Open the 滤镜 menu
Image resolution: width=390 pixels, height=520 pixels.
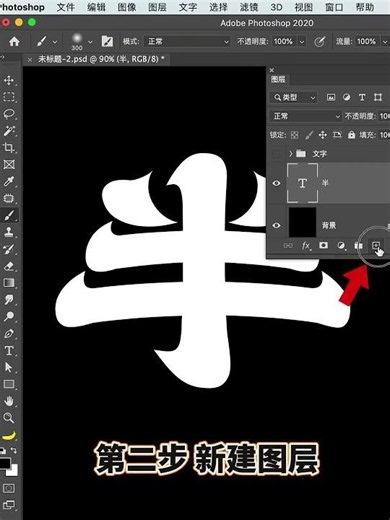pyautogui.click(x=249, y=7)
